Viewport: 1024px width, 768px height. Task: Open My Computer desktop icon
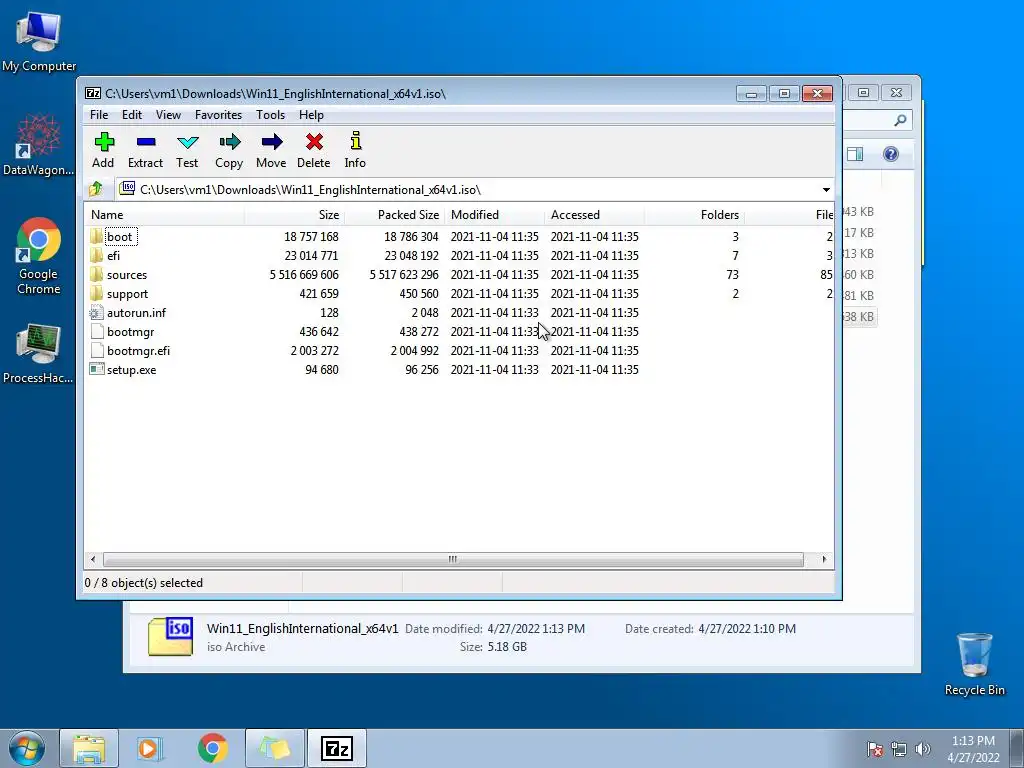pos(39,41)
